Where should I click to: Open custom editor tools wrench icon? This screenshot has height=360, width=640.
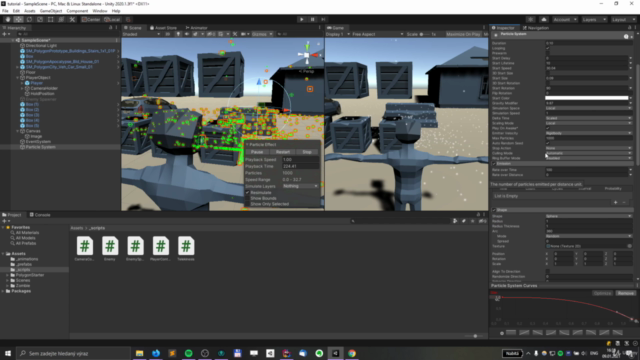(72, 19)
